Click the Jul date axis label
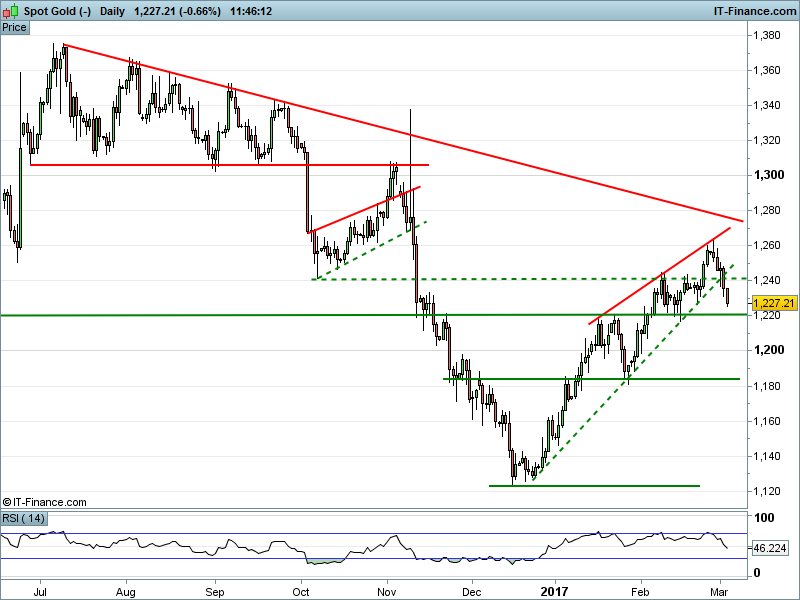This screenshot has width=800, height=600. pyautogui.click(x=40, y=592)
